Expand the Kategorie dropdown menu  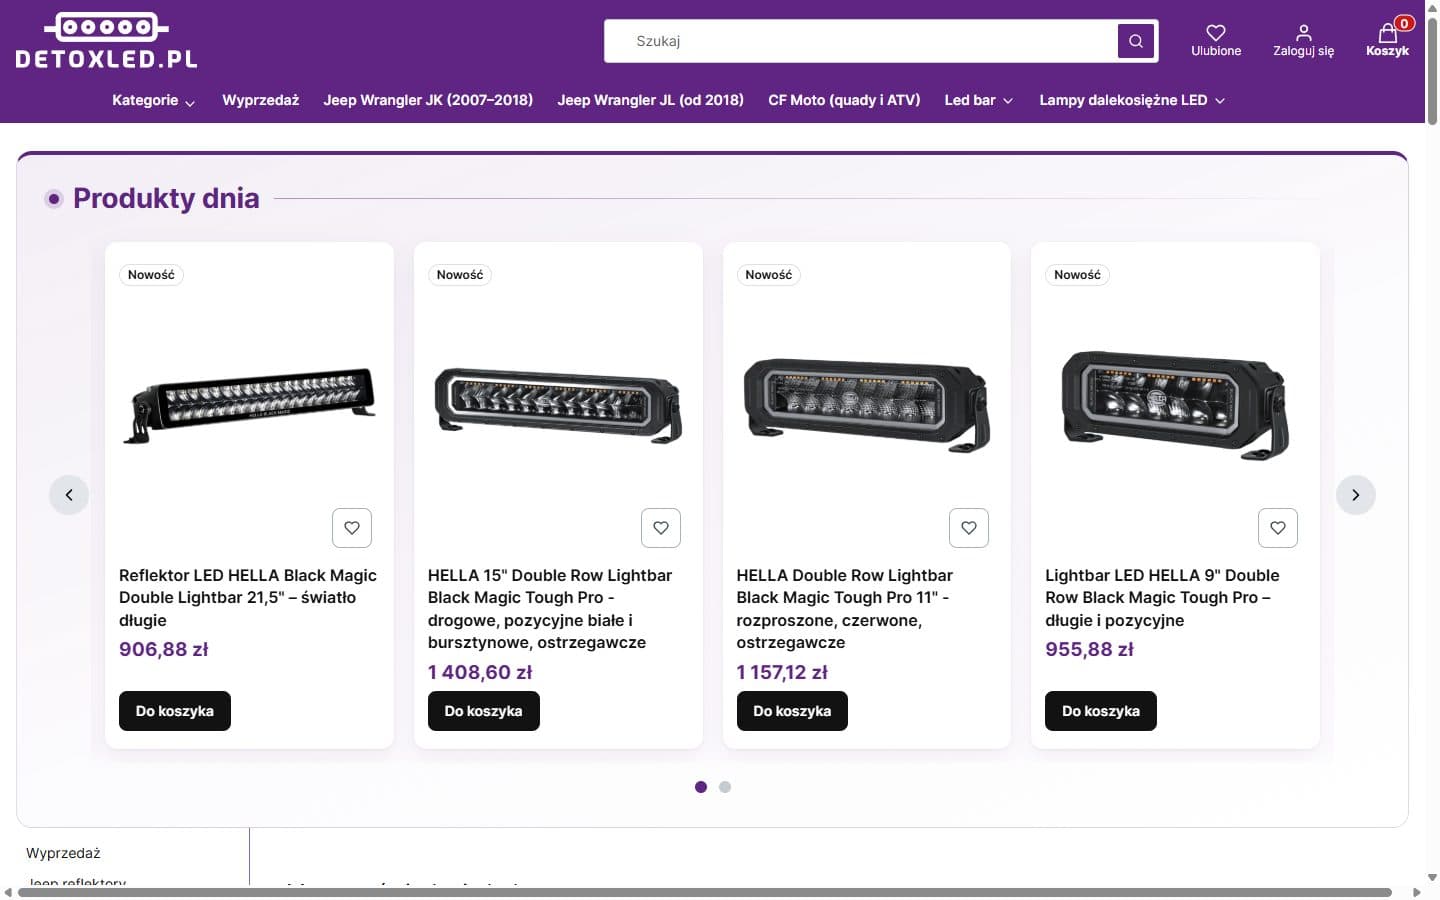[x=154, y=100]
